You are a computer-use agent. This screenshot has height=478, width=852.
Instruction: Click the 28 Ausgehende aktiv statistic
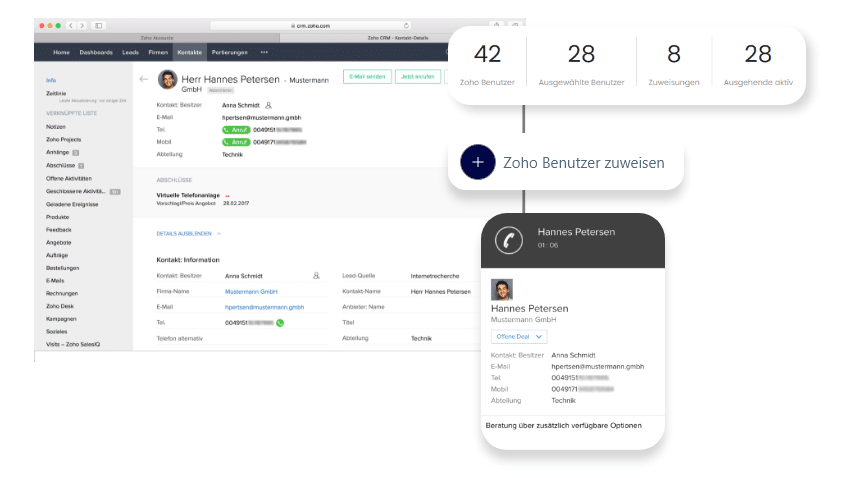coord(758,64)
